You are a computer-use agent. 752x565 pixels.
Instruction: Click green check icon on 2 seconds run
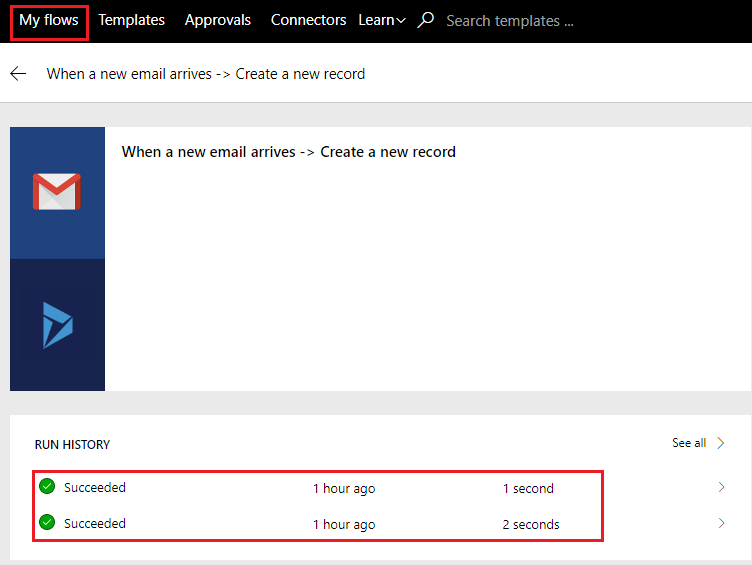pyautogui.click(x=47, y=522)
